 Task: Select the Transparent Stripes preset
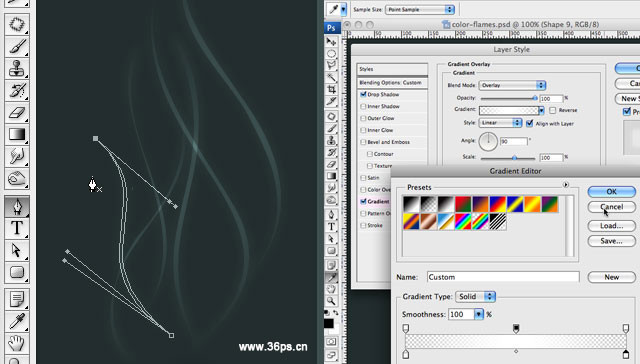pyautogui.click(x=498, y=222)
